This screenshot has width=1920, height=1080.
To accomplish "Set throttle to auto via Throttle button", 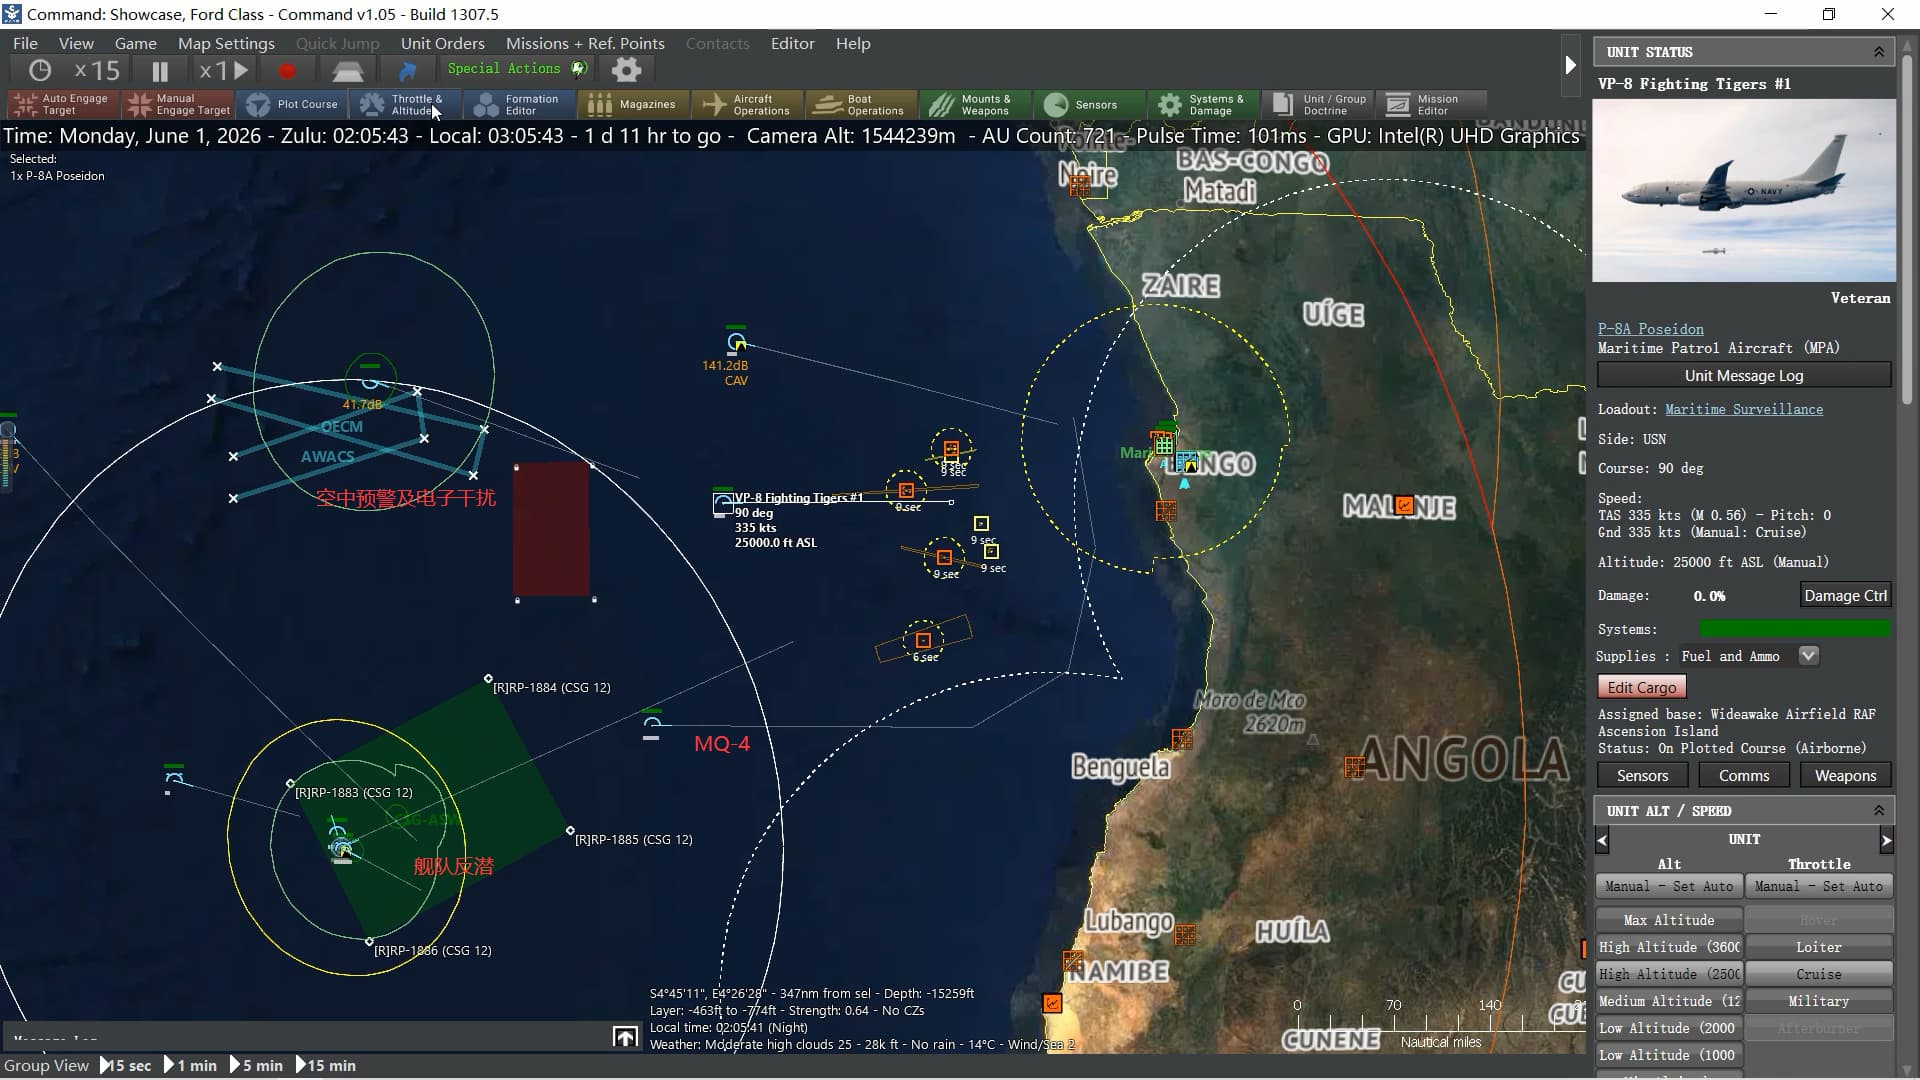I will click(x=1818, y=886).
